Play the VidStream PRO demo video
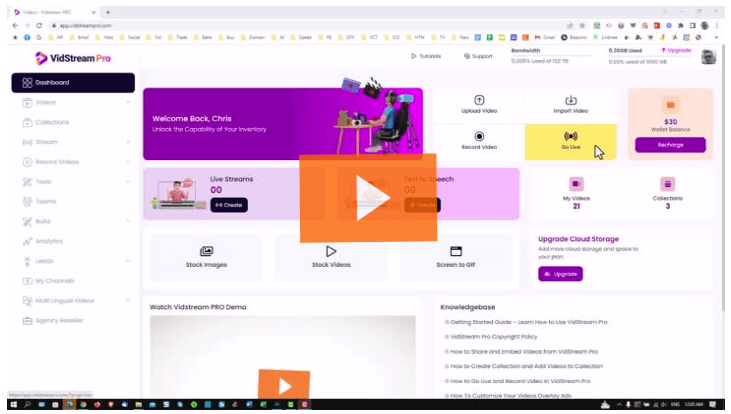Screen dimensions: 731x414 point(284,385)
